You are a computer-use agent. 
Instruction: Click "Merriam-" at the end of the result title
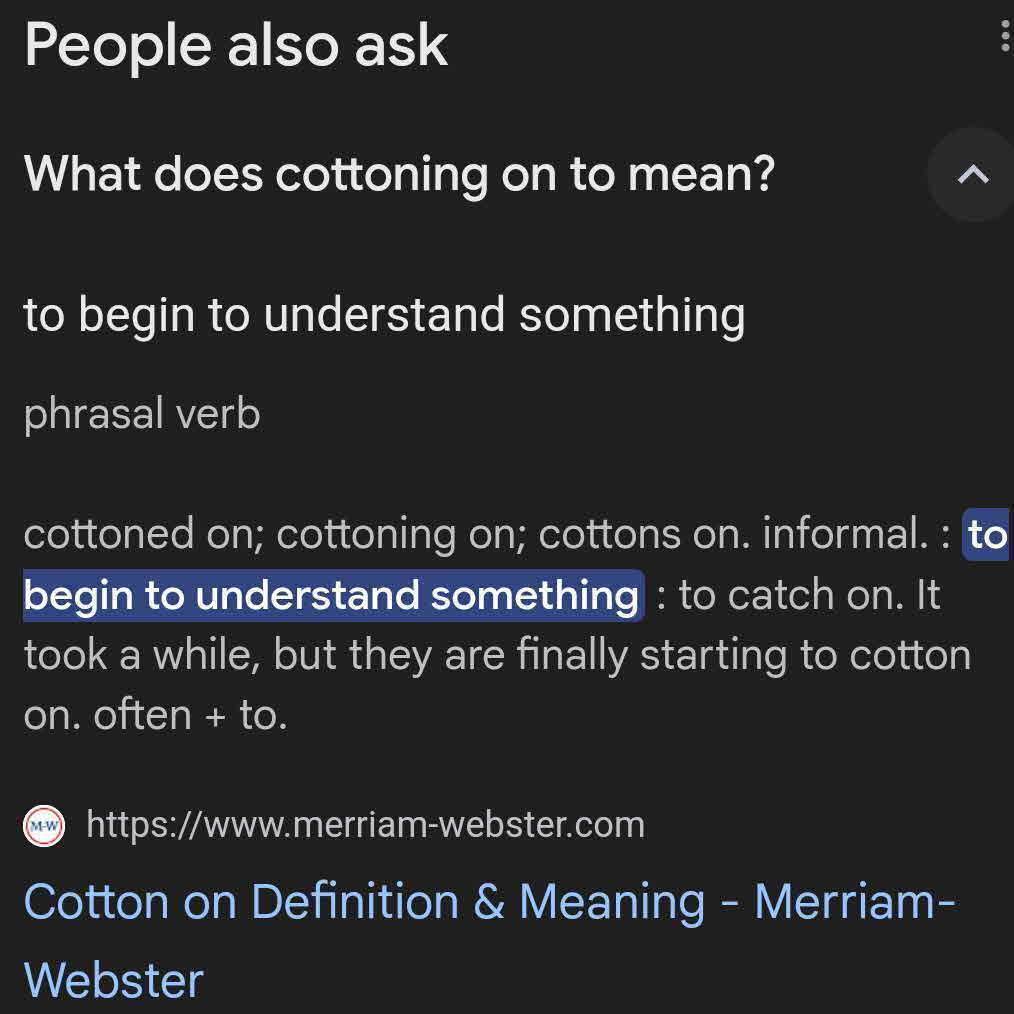click(x=854, y=901)
